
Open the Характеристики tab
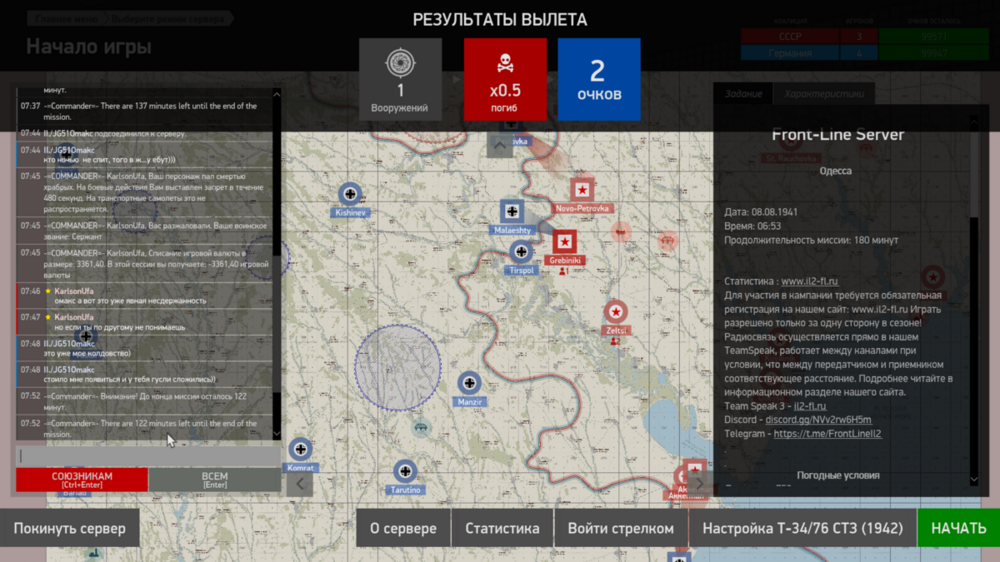824,94
